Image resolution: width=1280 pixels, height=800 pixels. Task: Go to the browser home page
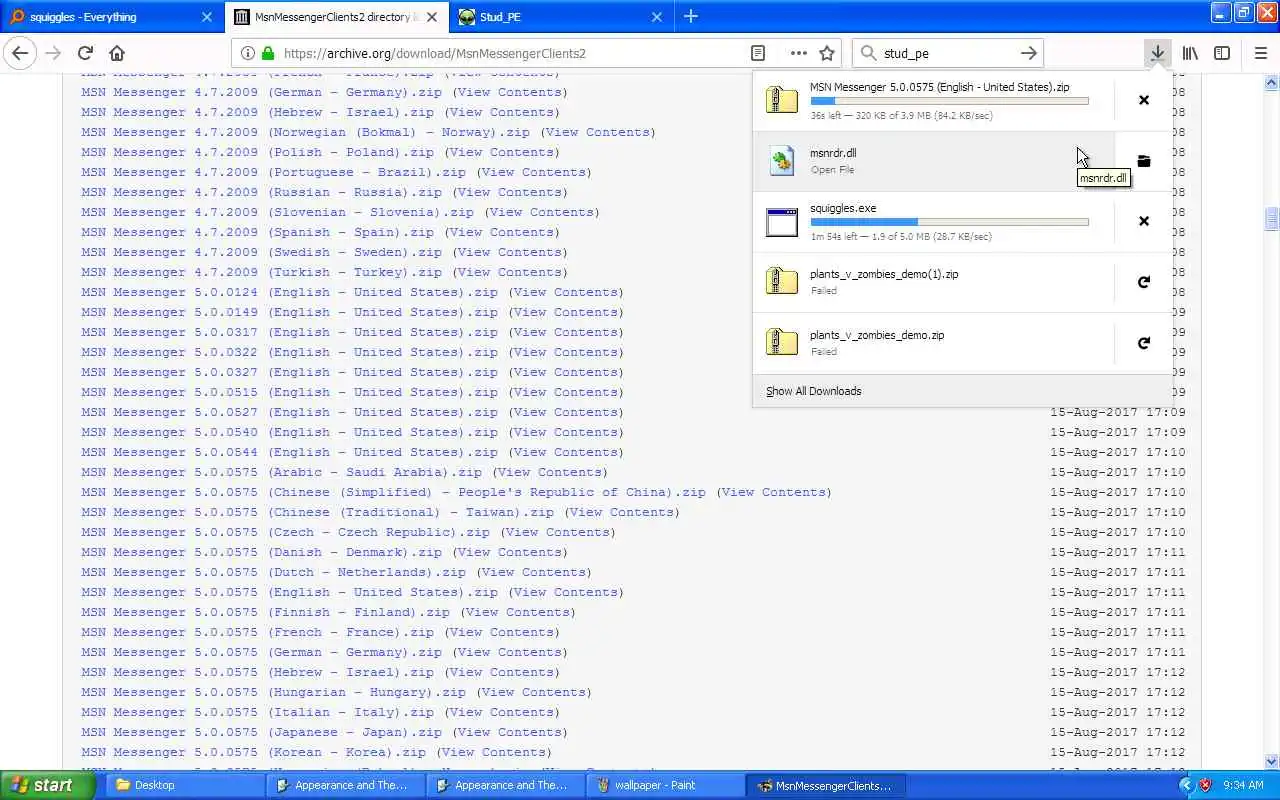(x=117, y=53)
